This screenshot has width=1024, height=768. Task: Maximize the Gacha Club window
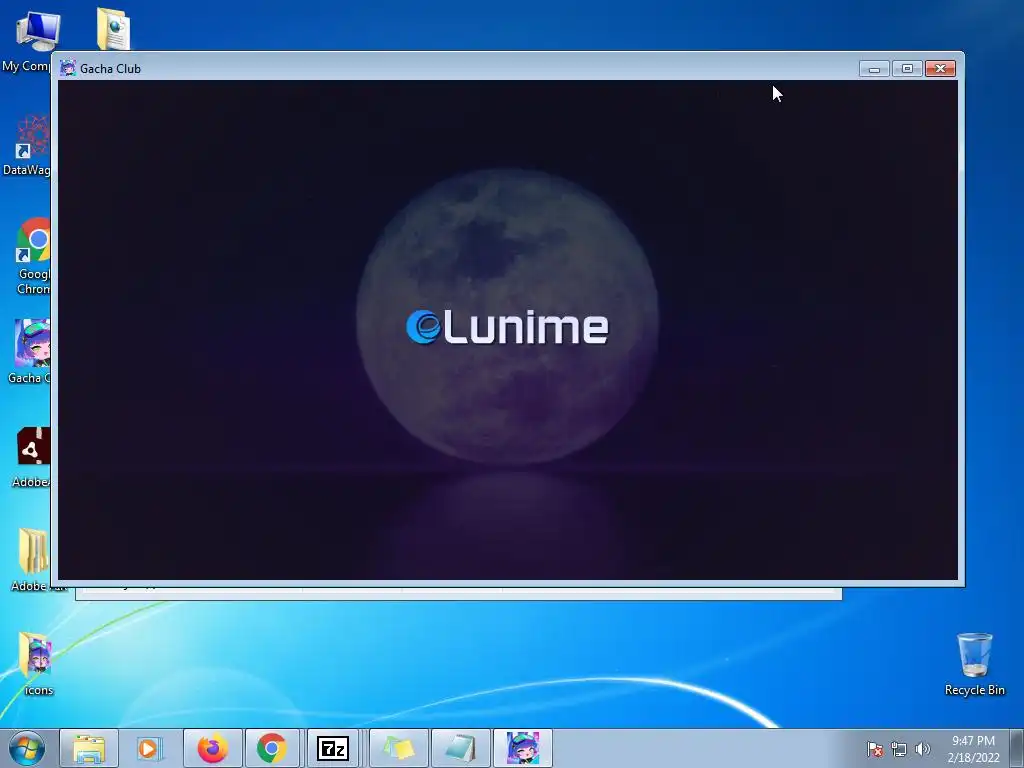click(x=907, y=69)
